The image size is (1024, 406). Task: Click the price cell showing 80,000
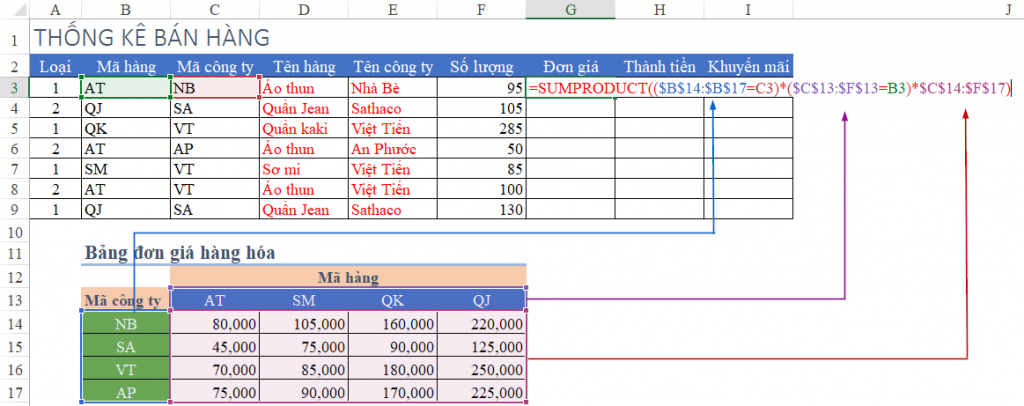[x=215, y=324]
